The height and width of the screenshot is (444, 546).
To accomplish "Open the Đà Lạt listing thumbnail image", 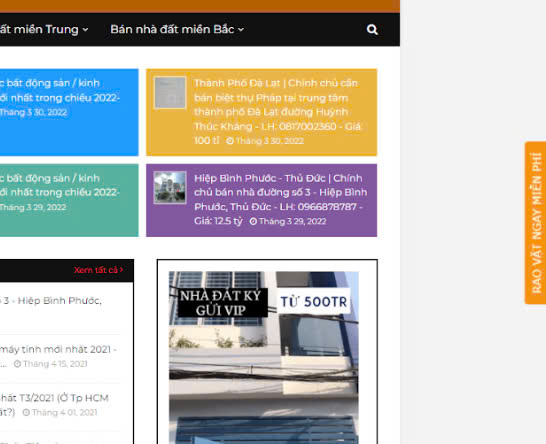I will [170, 93].
